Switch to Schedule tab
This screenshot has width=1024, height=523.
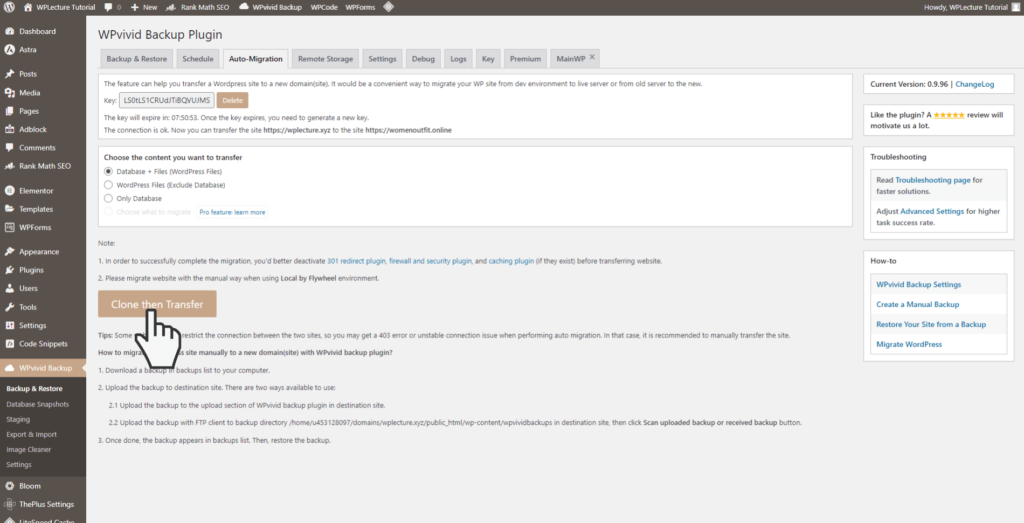(198, 59)
